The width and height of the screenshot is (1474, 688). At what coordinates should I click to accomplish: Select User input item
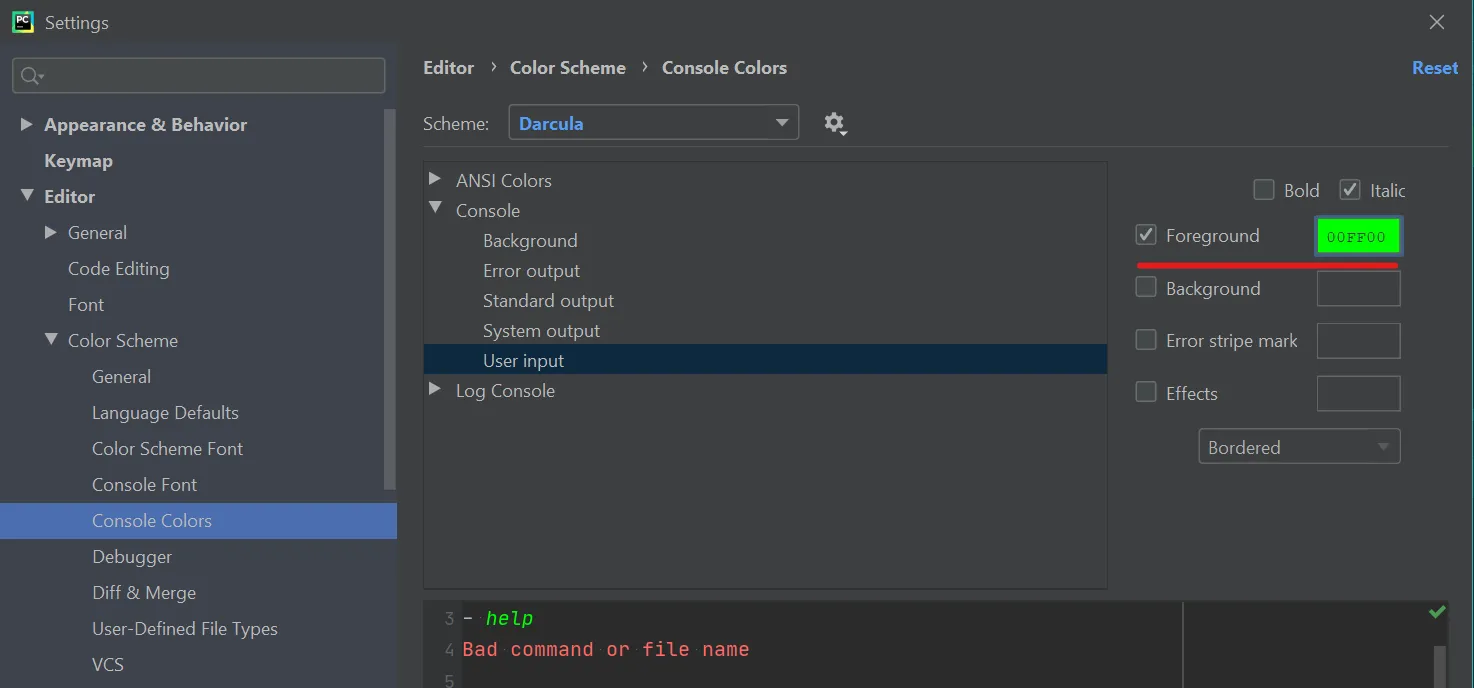pos(765,360)
